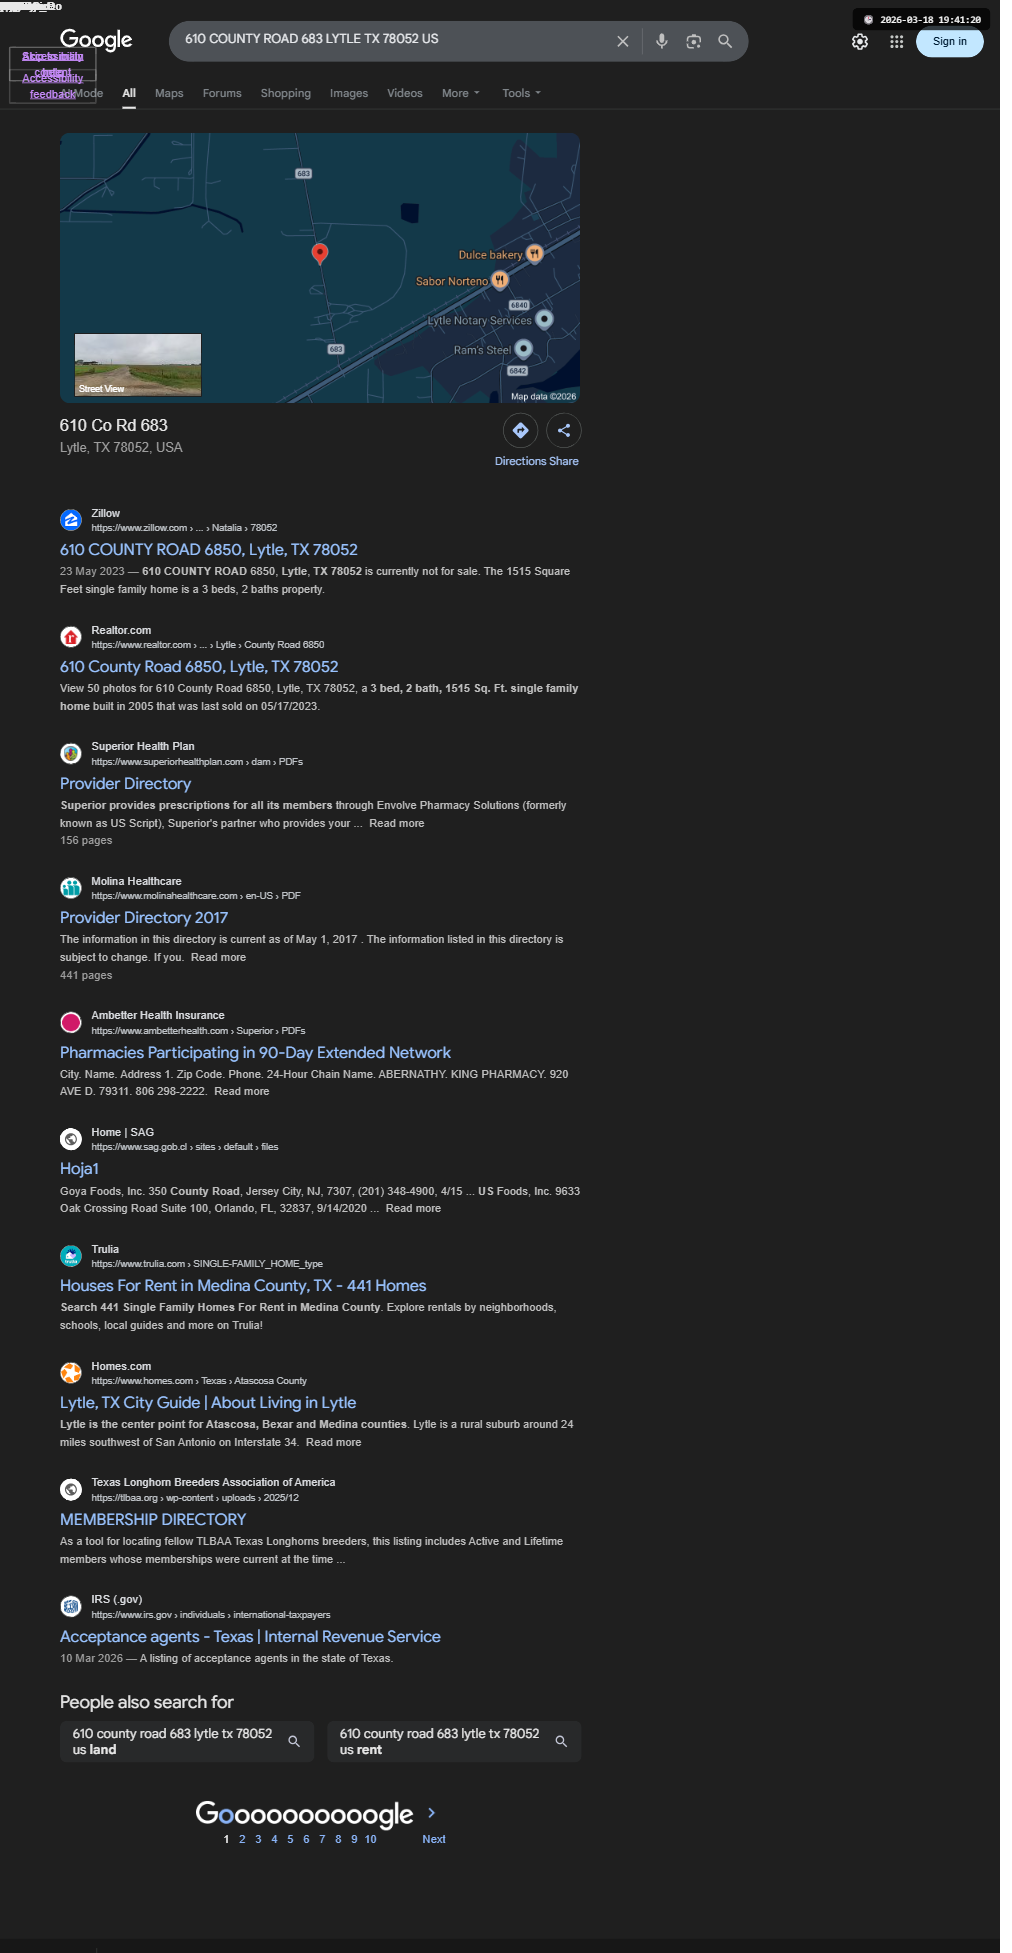Open the settings gear icon
1012x1953 pixels.
[x=860, y=42]
